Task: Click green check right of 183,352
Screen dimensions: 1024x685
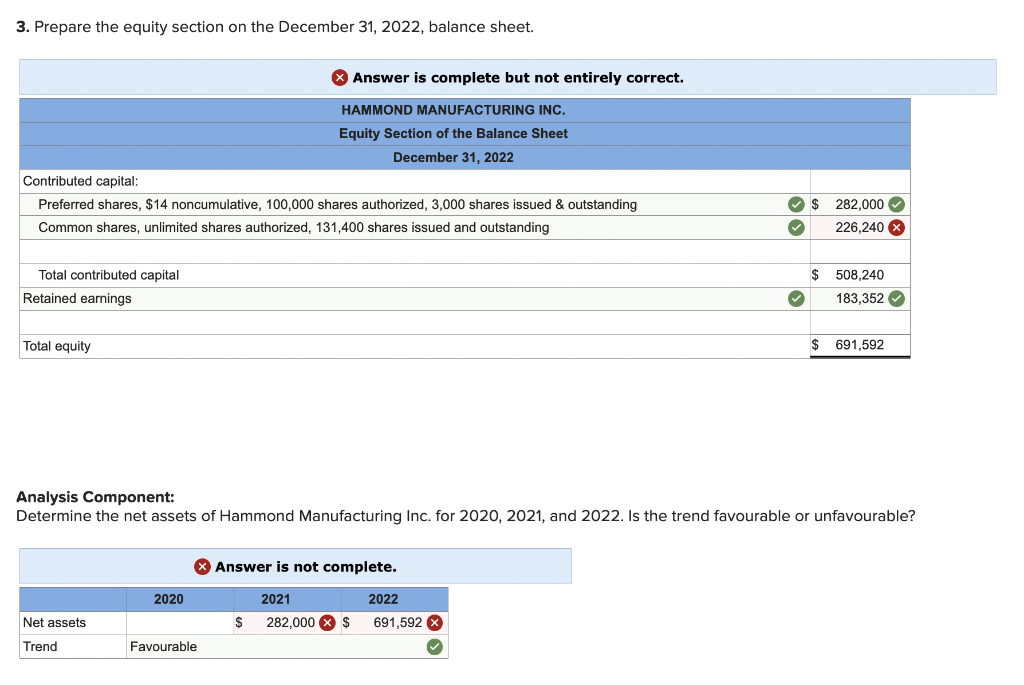Action: point(897,298)
